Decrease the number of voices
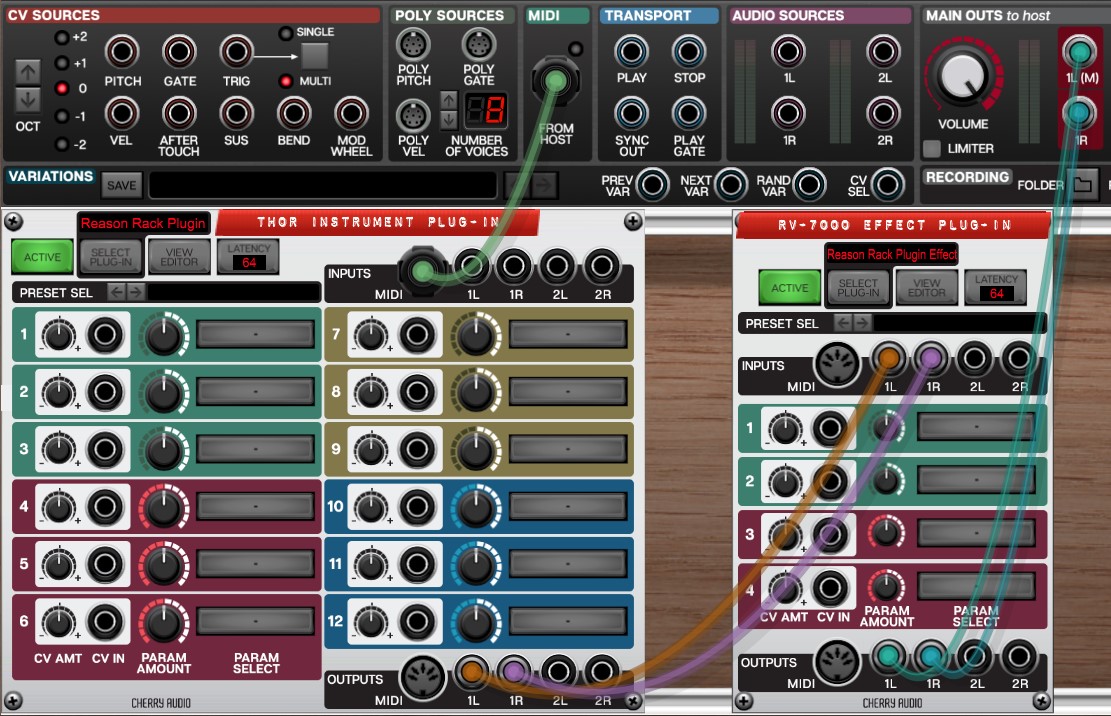The image size is (1111, 716). pos(449,120)
